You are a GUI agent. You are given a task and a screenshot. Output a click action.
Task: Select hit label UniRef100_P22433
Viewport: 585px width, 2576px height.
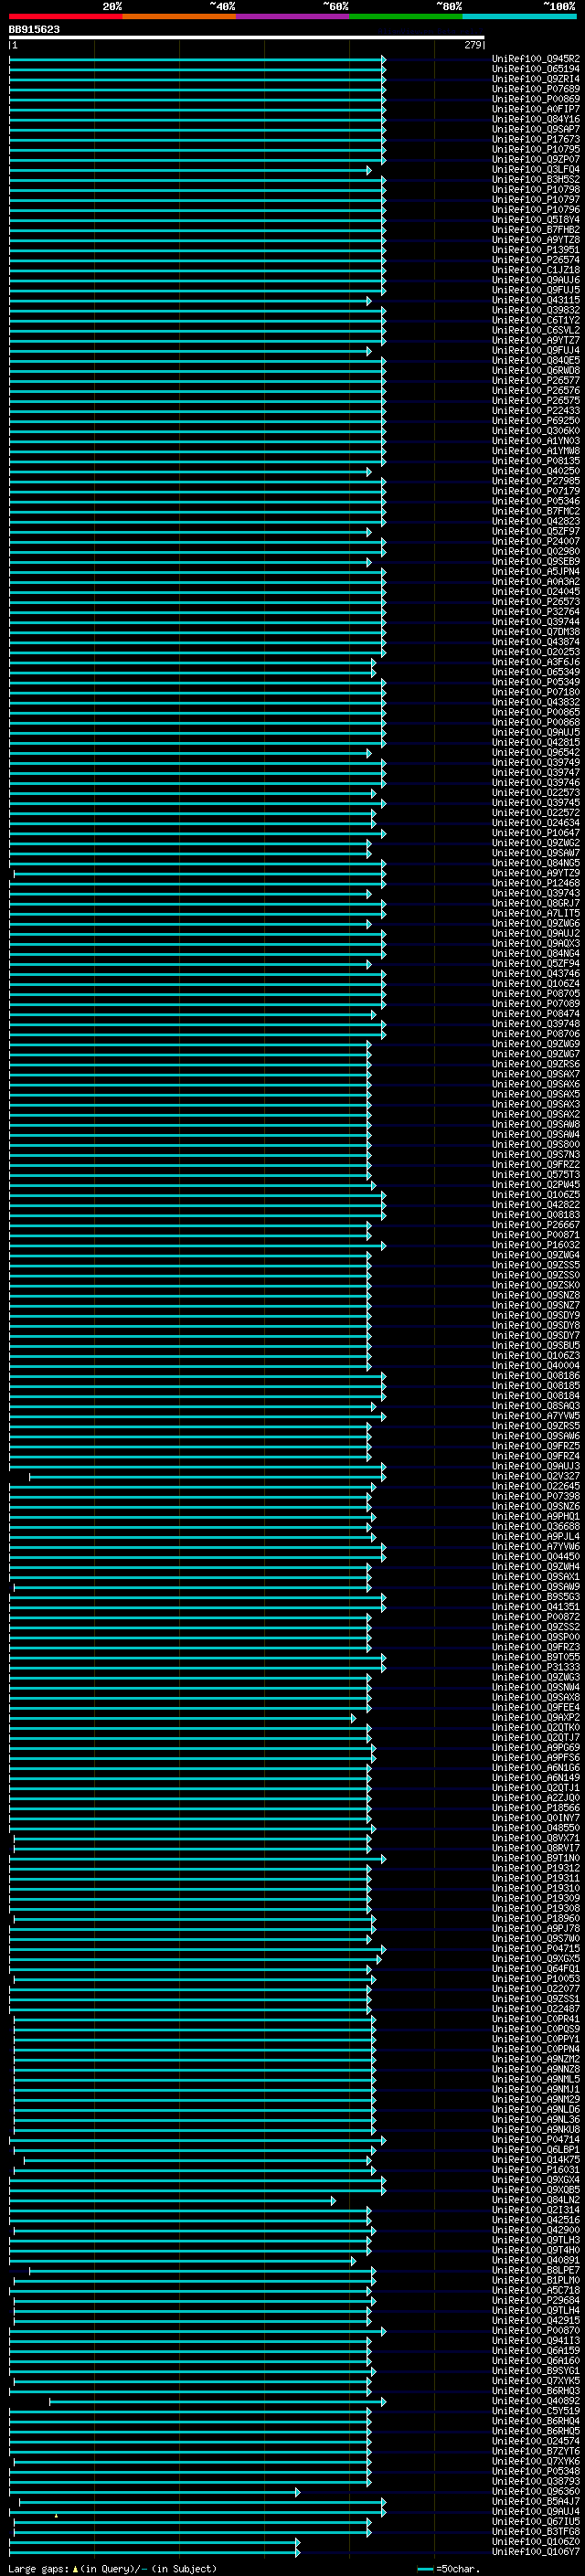[x=536, y=411]
